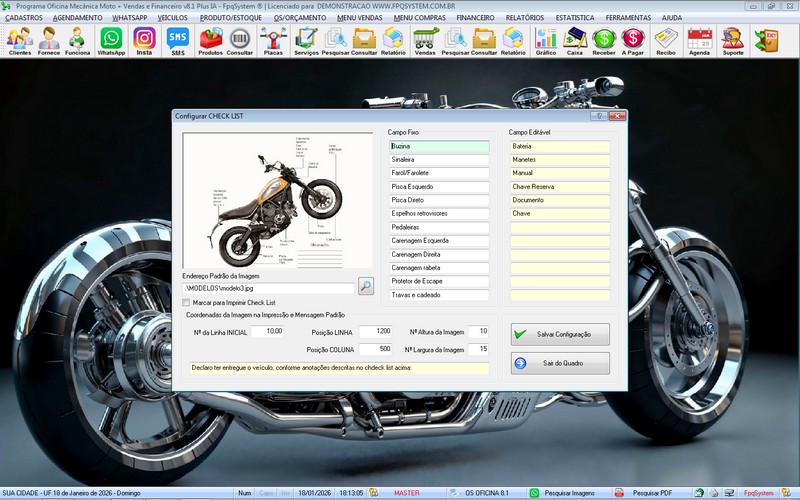This screenshot has width=800, height=500.
Task: Click the image path search magnifier button
Action: (x=366, y=287)
